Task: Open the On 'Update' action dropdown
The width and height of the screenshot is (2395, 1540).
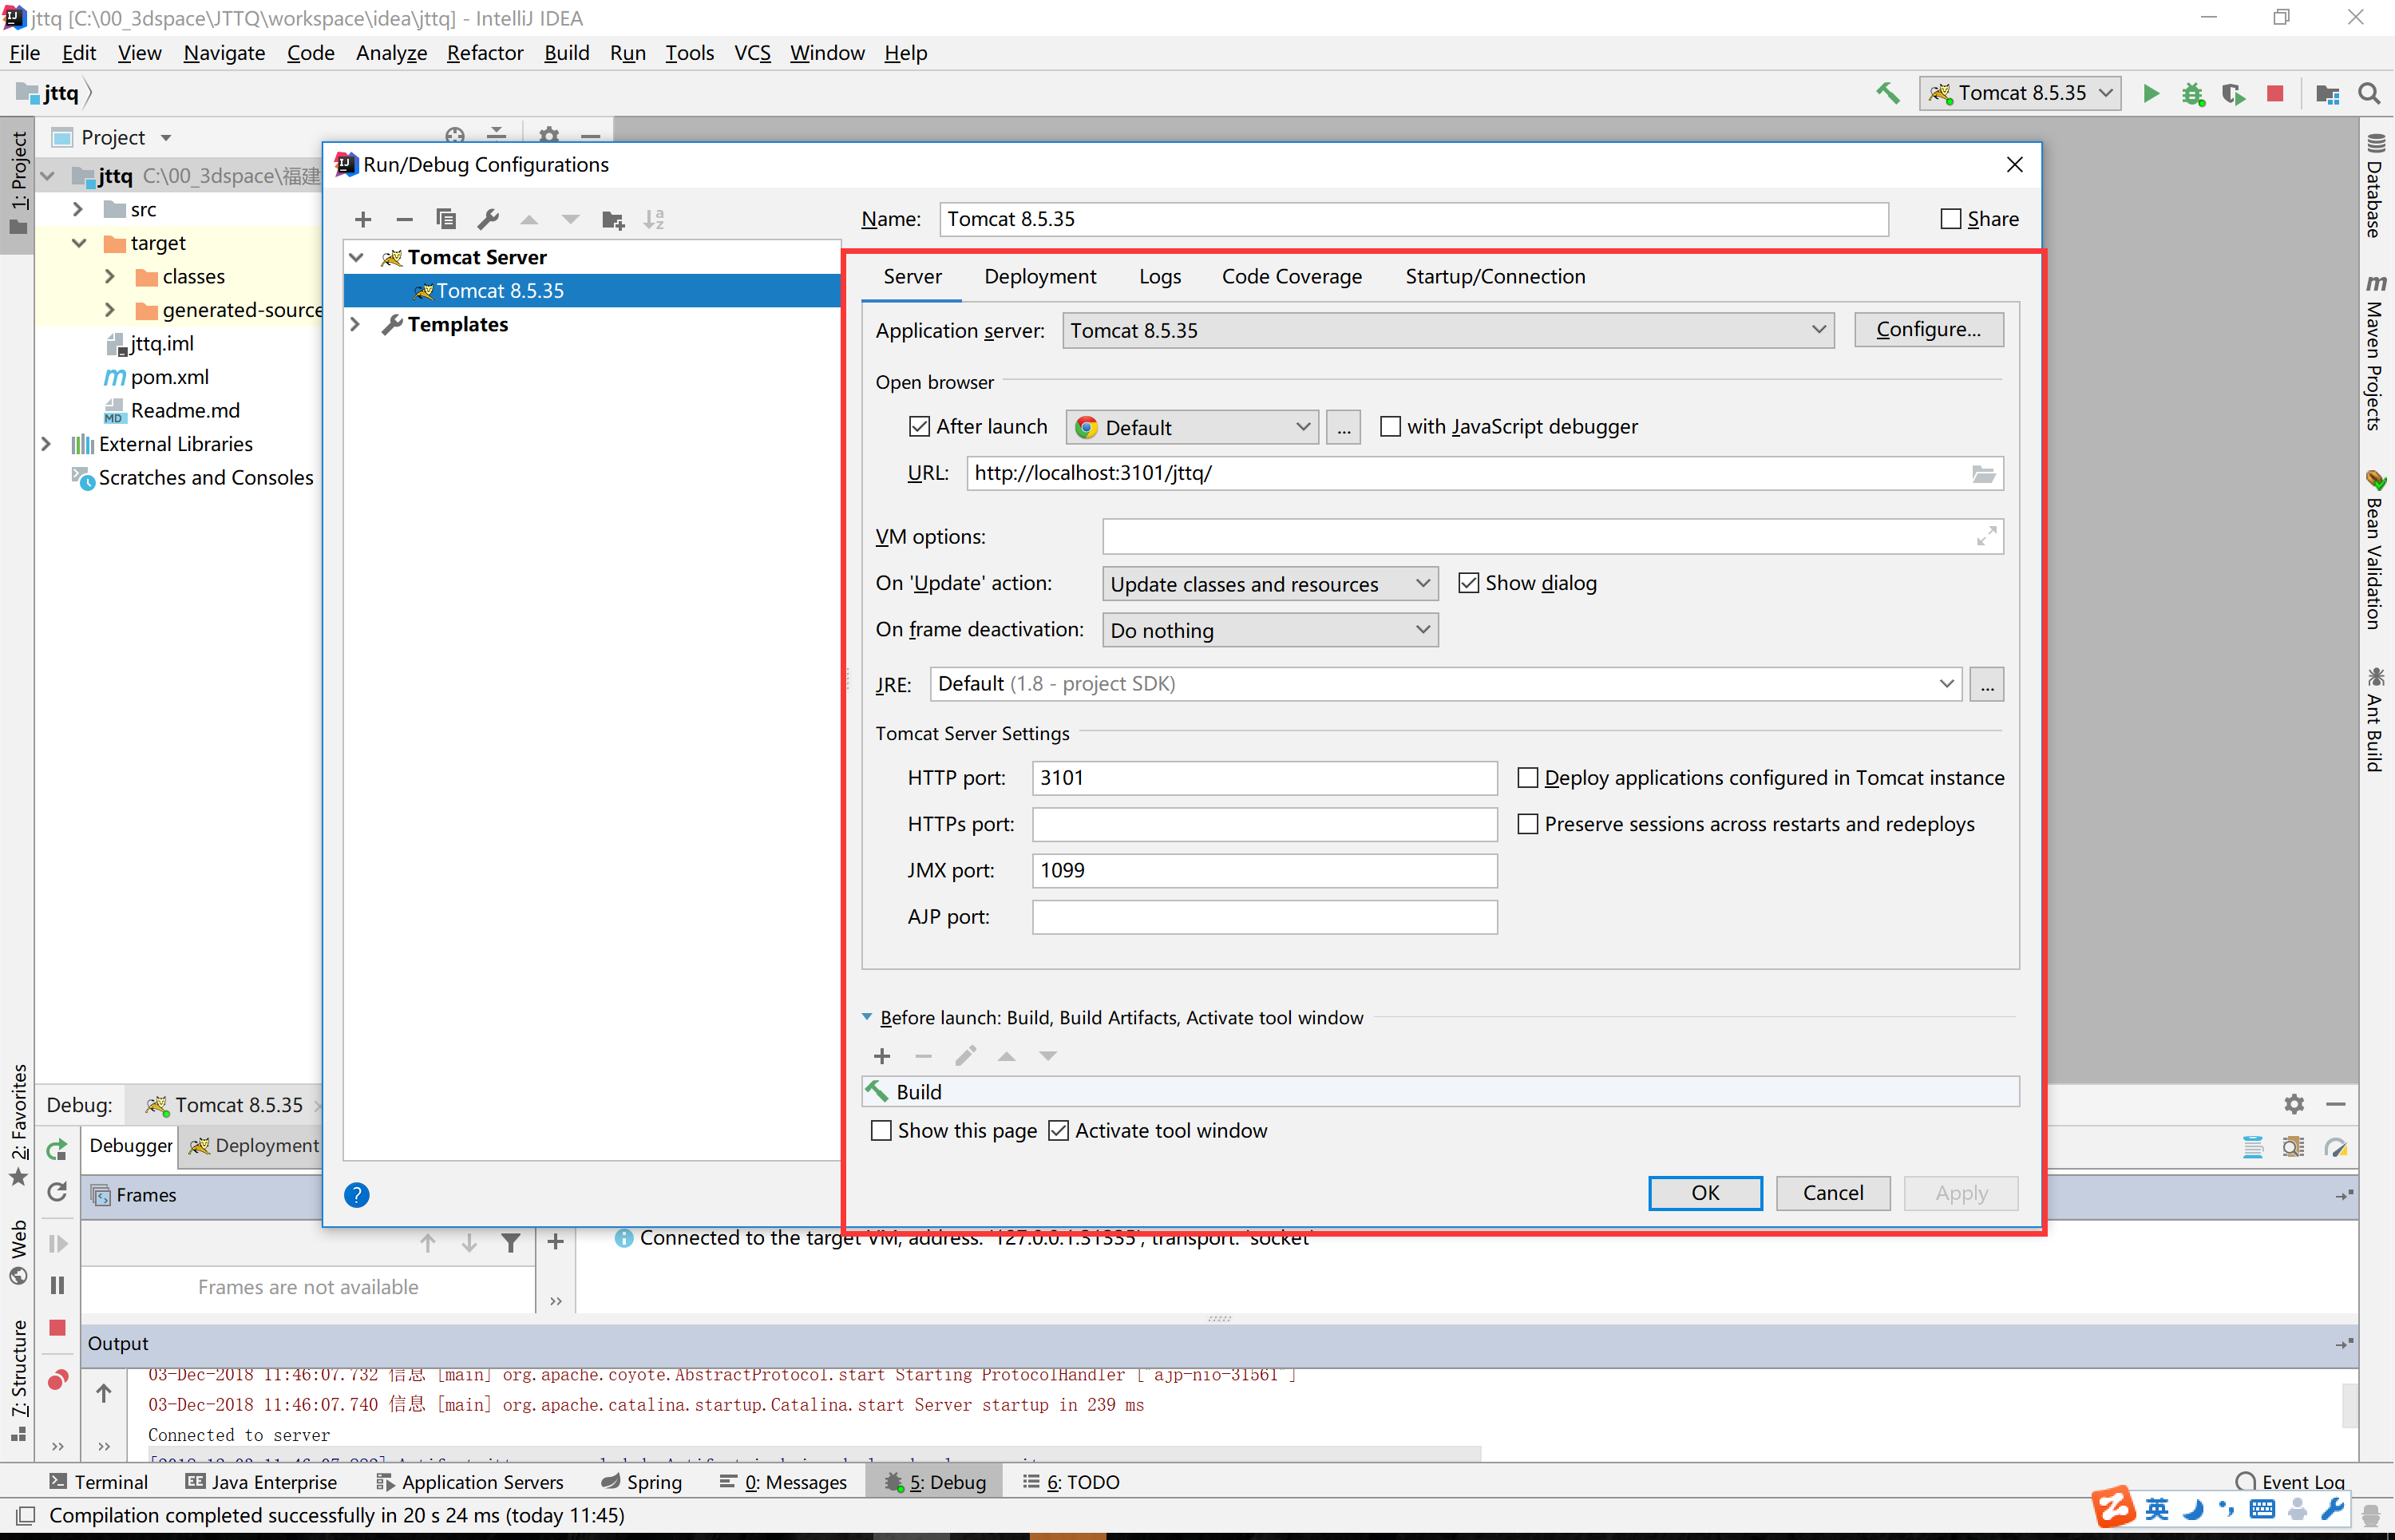Action: tap(1269, 584)
